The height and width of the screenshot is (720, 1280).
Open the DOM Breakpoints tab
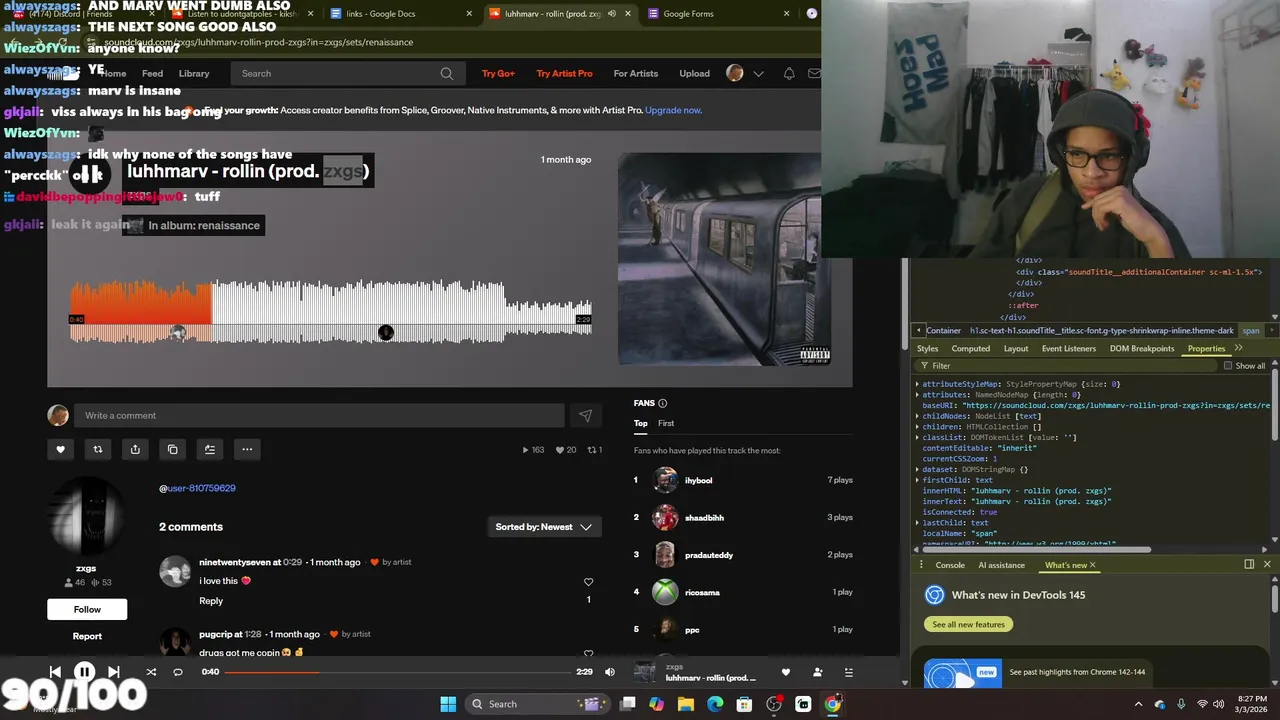pyautogui.click(x=1142, y=348)
